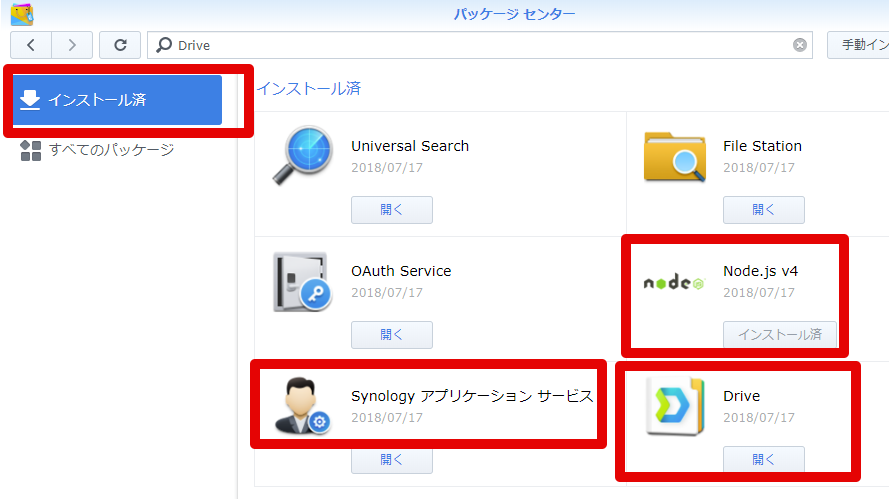Click the Package Center logo icon
The height and width of the screenshot is (499, 889).
click(x=22, y=14)
